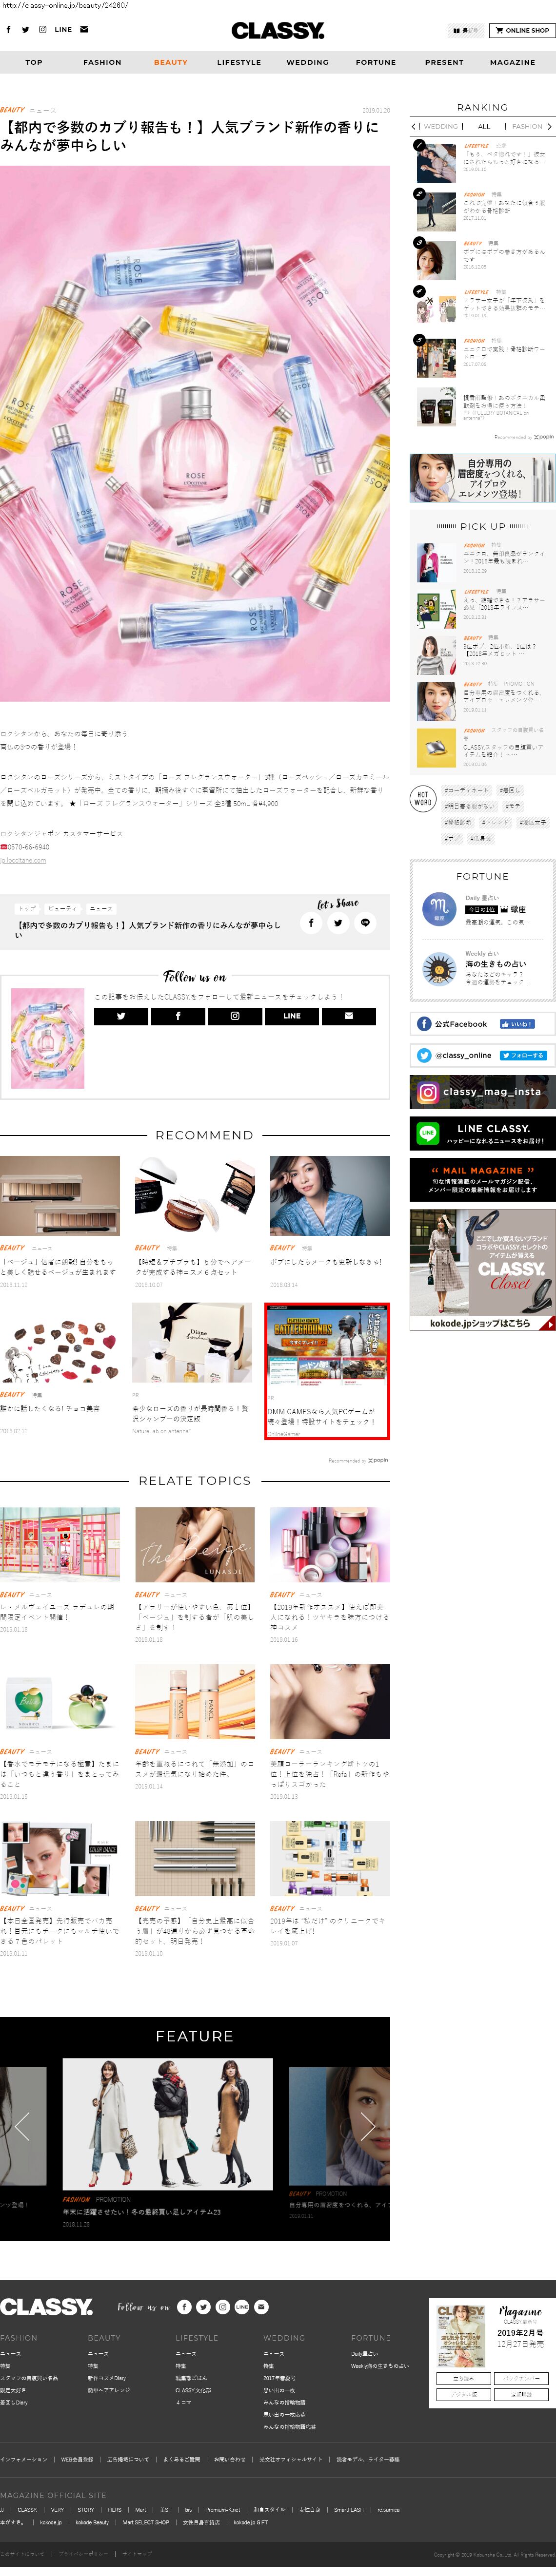Viewport: 556px width, 2576px height.
Task: Open the LINE CLASSY. banner
Action: point(482,1134)
